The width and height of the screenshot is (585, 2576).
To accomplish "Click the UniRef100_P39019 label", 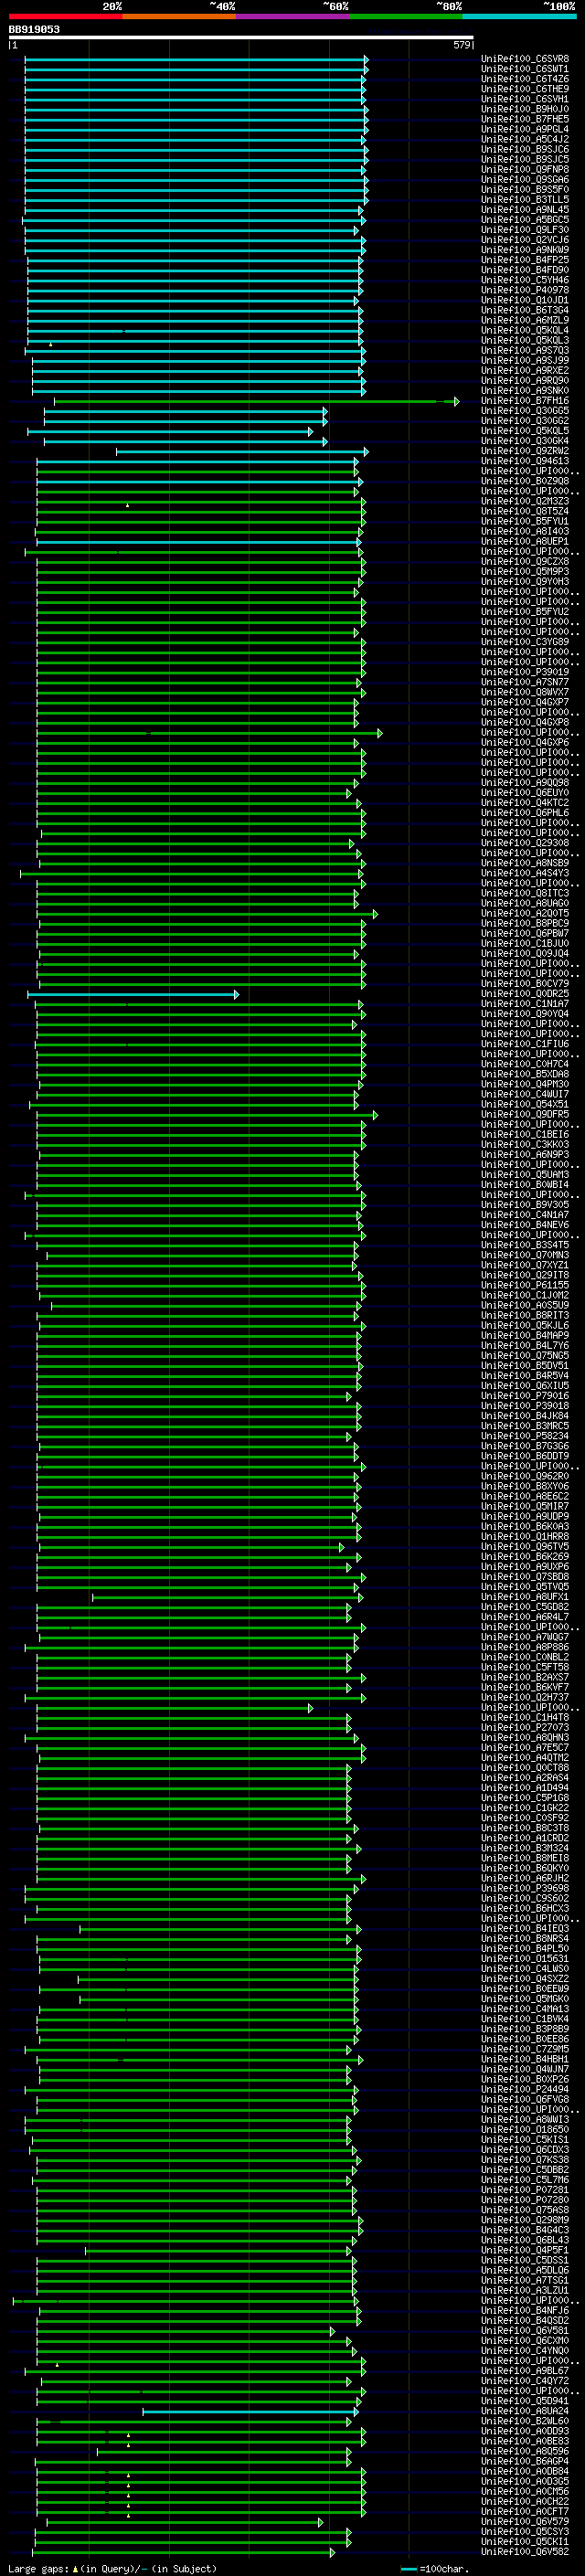I will pos(525,672).
